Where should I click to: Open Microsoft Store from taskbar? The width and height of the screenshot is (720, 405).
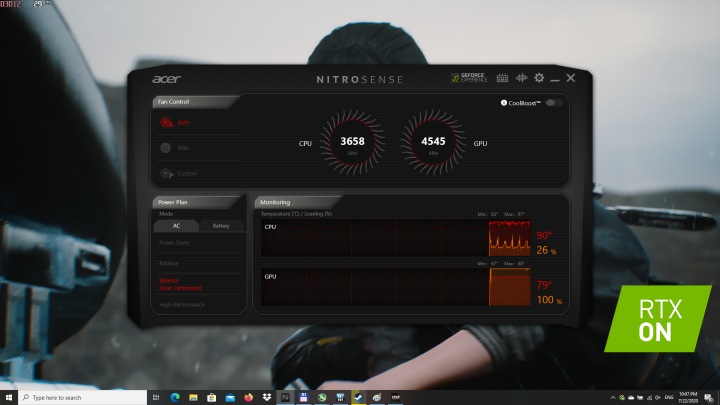coord(212,397)
